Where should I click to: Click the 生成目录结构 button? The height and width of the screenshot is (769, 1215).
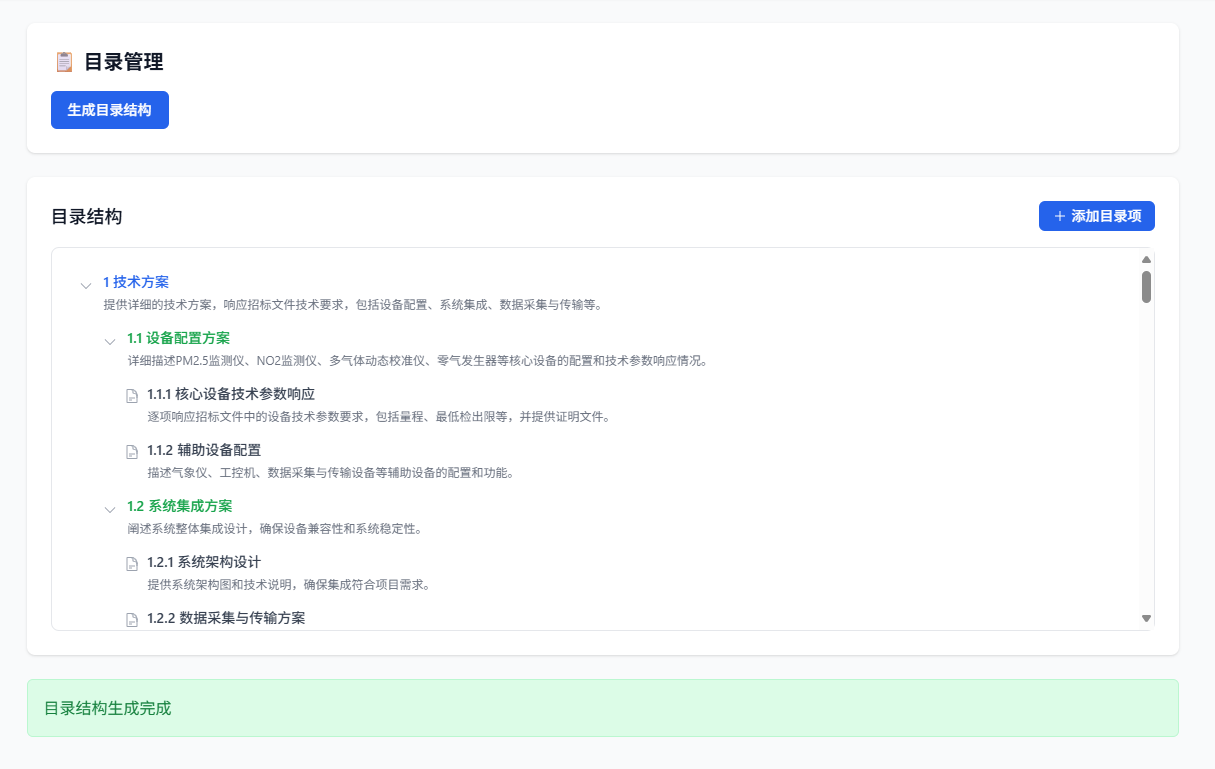(x=110, y=110)
